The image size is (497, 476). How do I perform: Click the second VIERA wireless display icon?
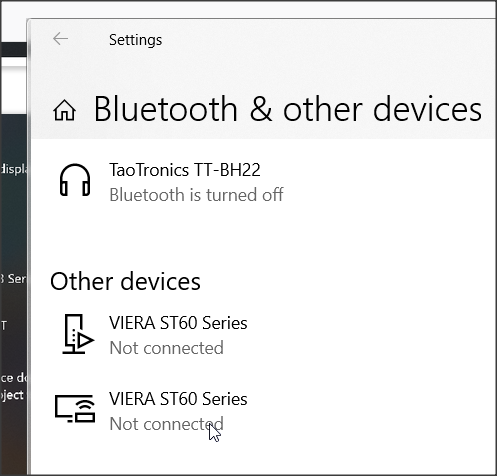click(75, 409)
